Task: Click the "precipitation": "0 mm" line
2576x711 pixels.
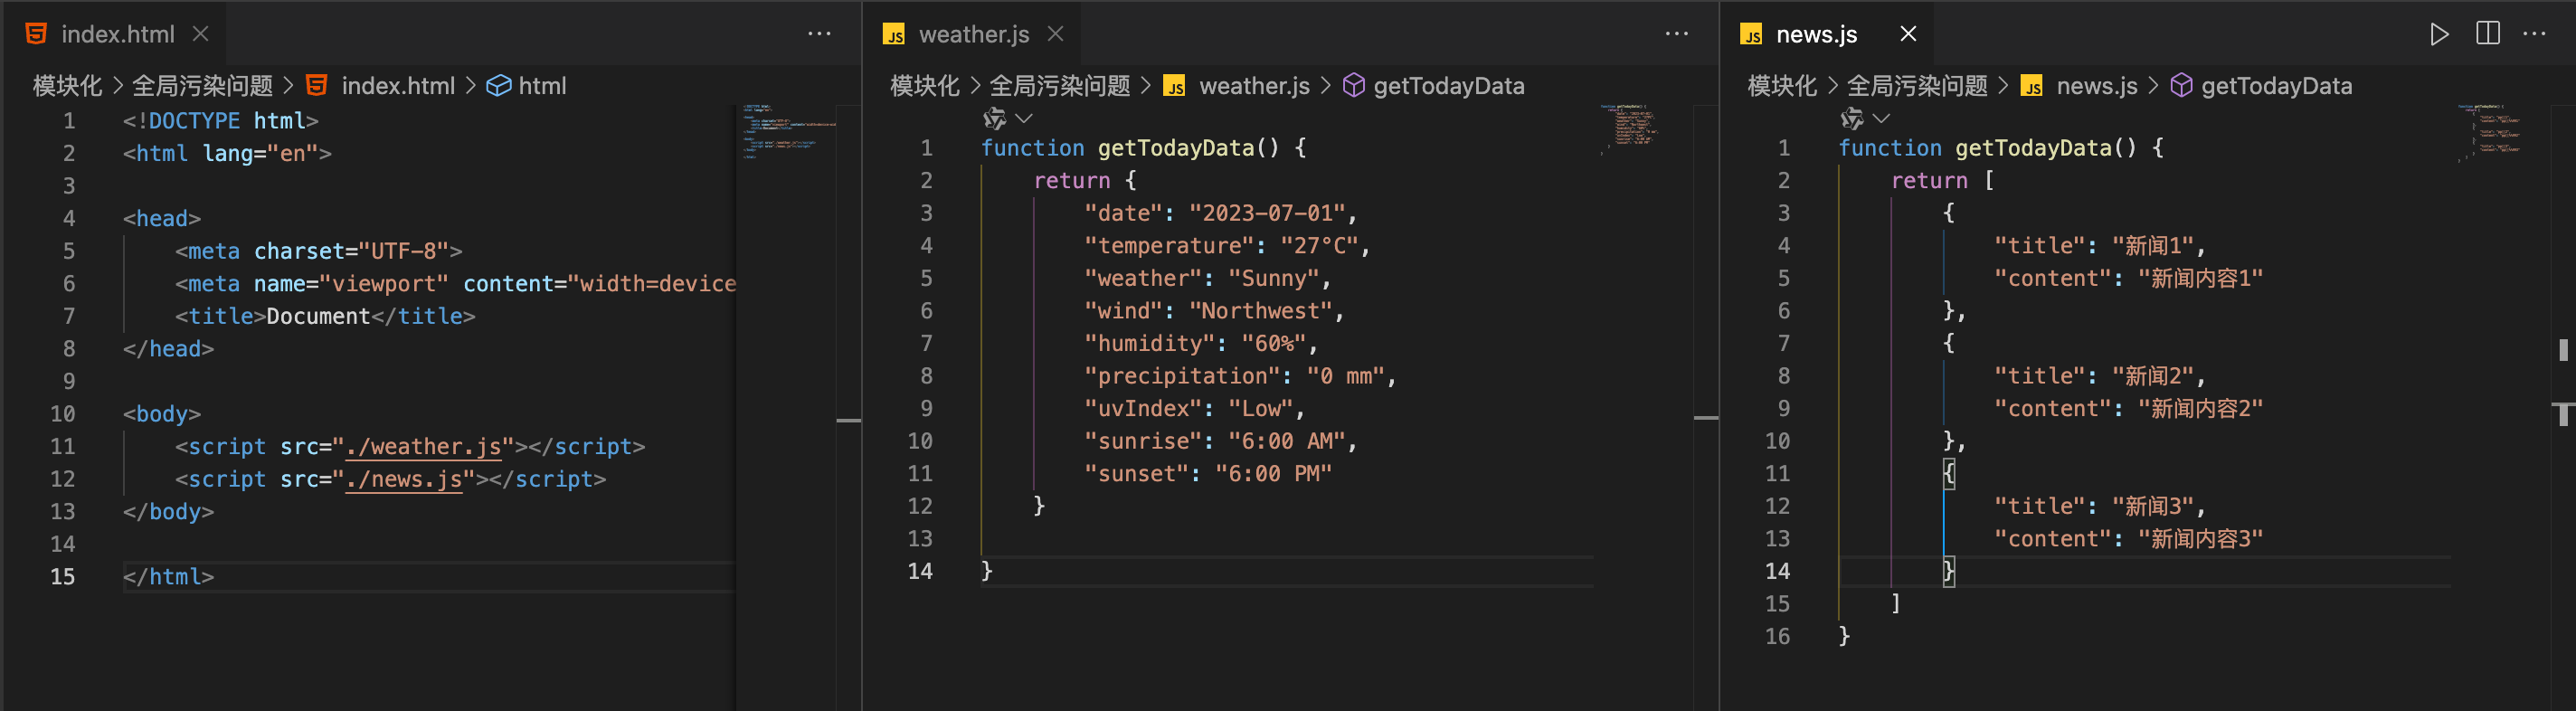Action: [1240, 376]
